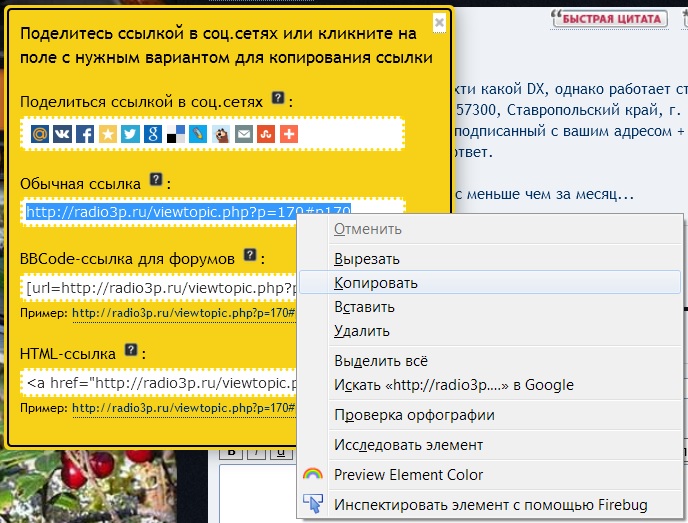Share link on Twitter

[130, 133]
